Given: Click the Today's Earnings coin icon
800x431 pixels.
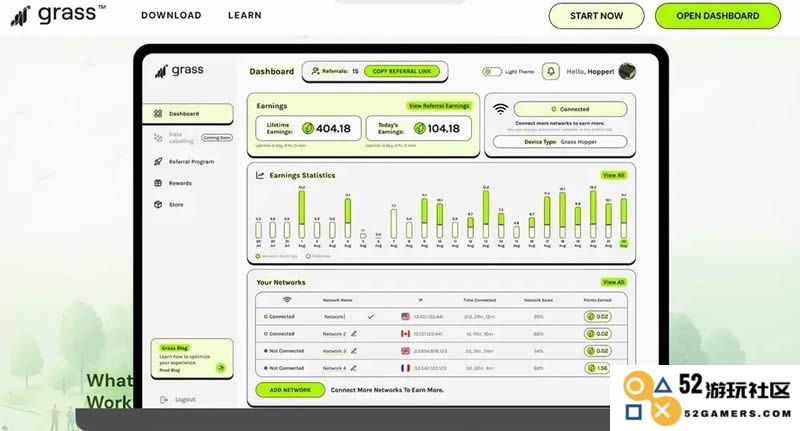Looking at the screenshot, I should 419,129.
